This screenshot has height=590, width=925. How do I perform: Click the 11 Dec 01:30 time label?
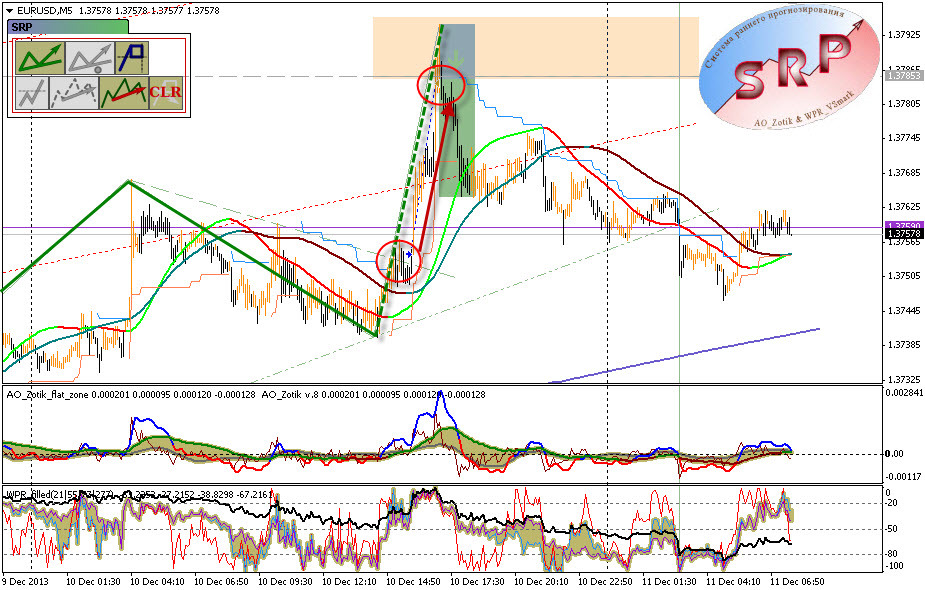coord(670,582)
